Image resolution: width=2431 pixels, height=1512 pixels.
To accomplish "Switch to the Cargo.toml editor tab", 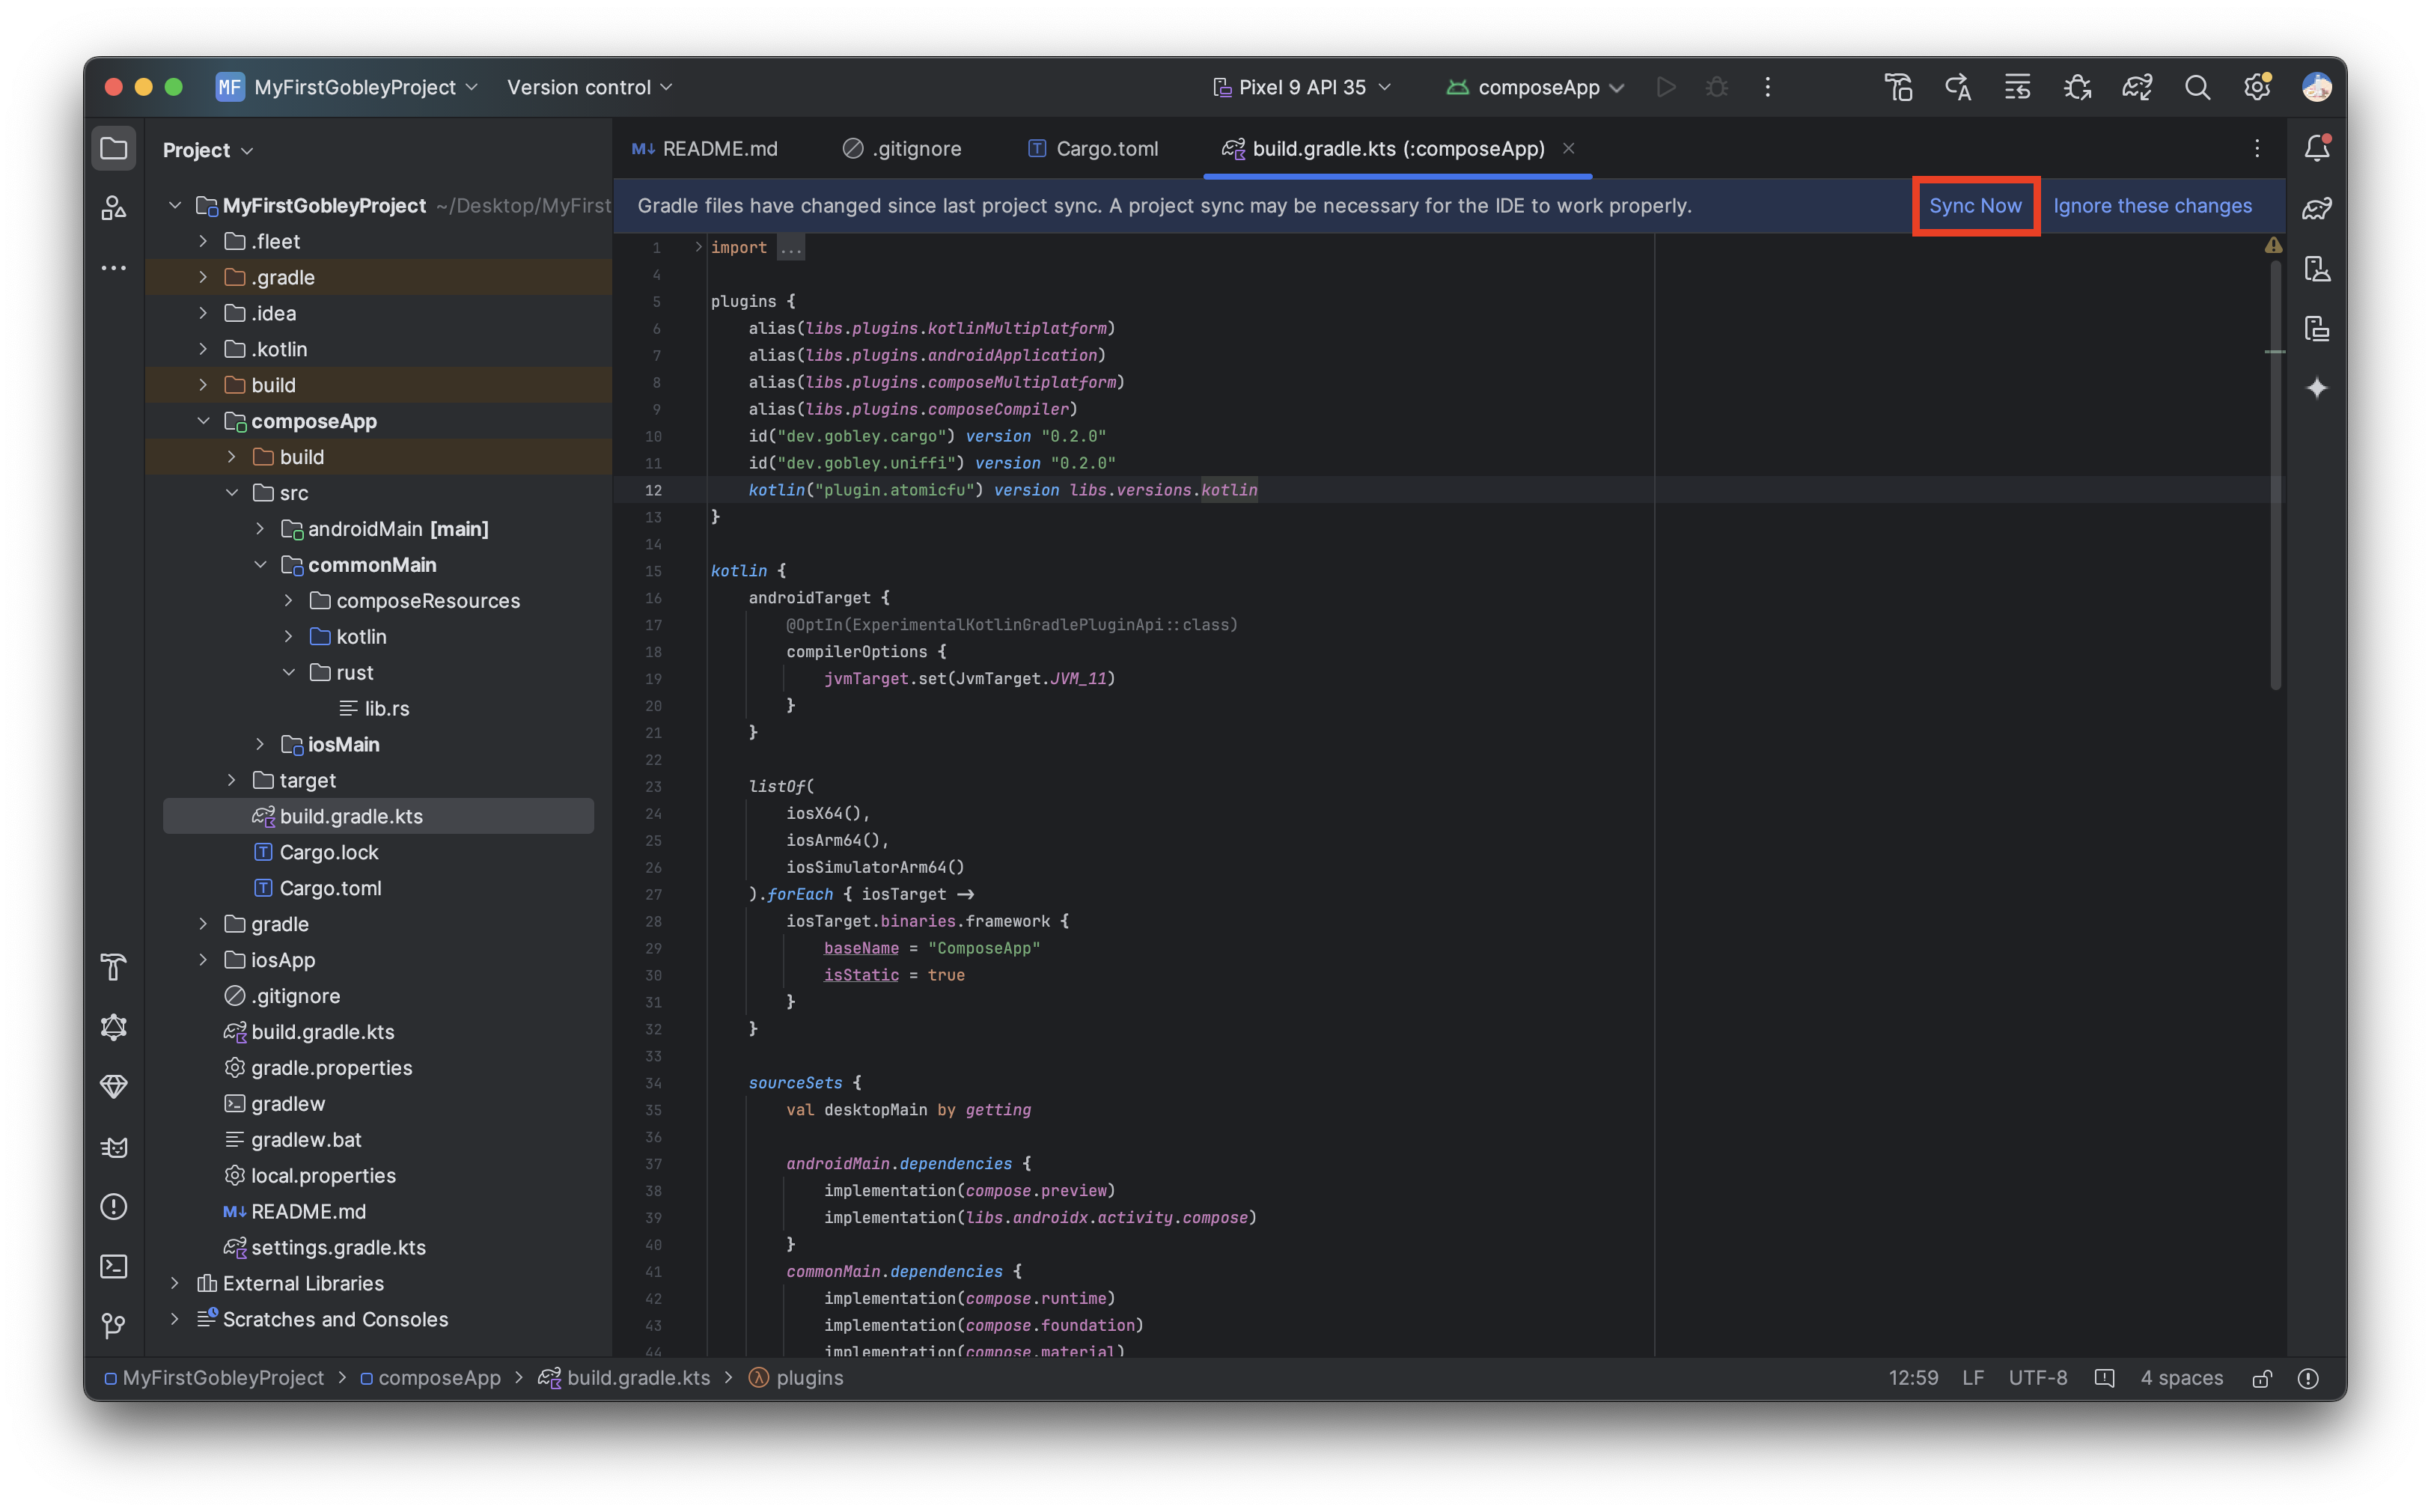I will coord(1094,148).
